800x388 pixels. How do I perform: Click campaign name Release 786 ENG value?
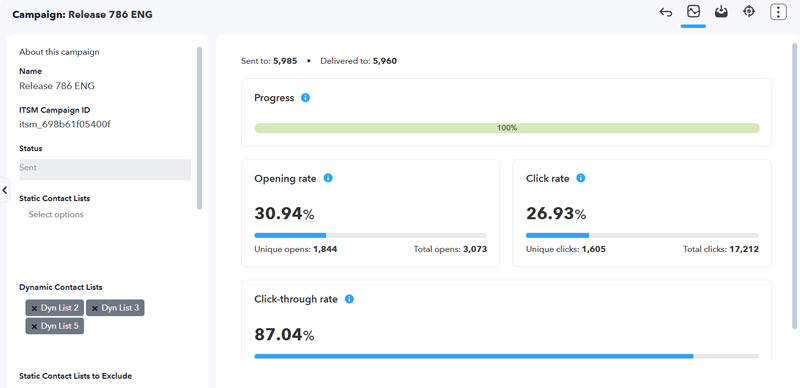(57, 86)
